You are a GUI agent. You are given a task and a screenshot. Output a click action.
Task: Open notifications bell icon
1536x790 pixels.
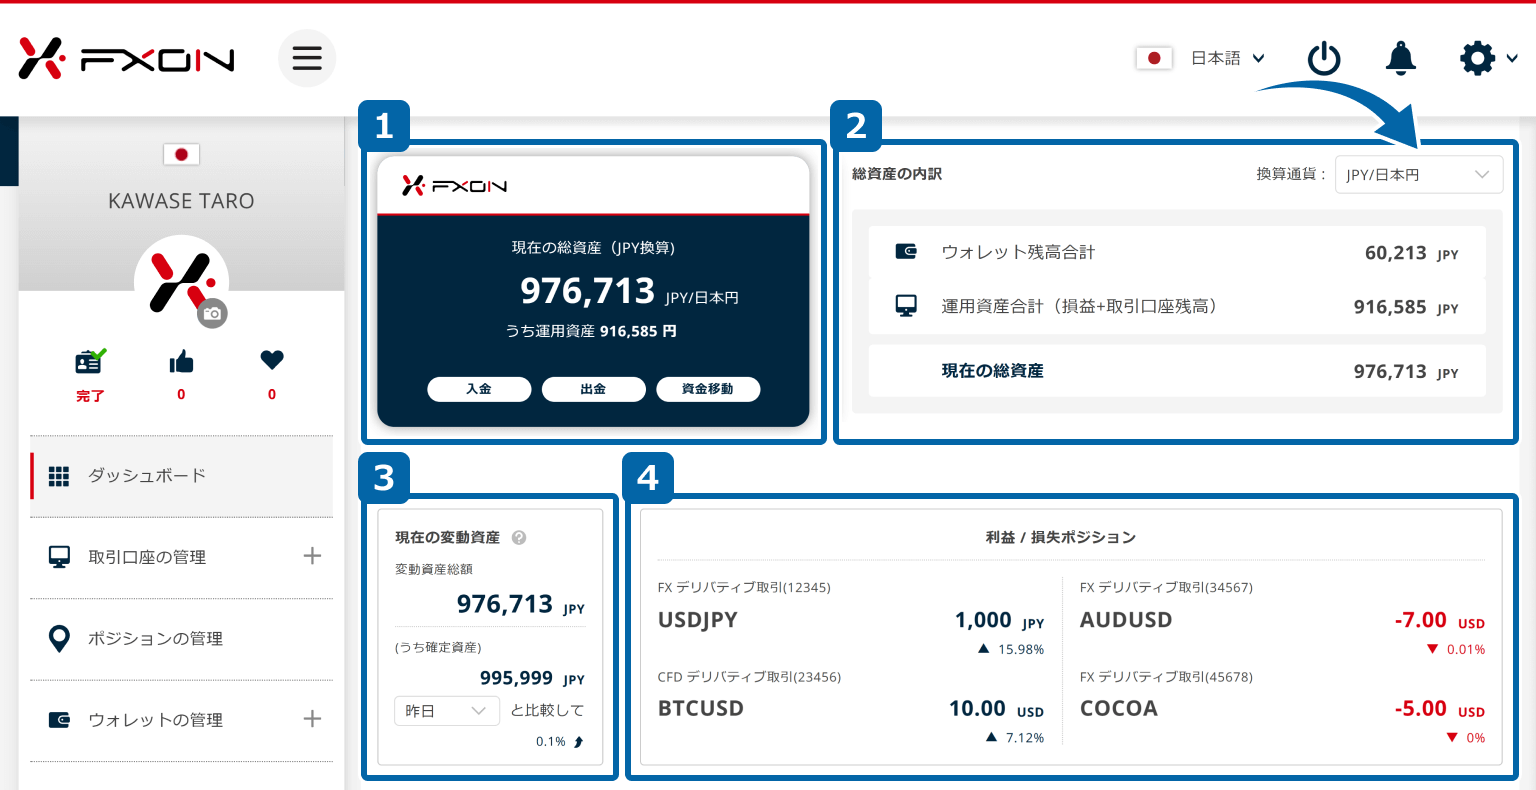tap(1401, 58)
